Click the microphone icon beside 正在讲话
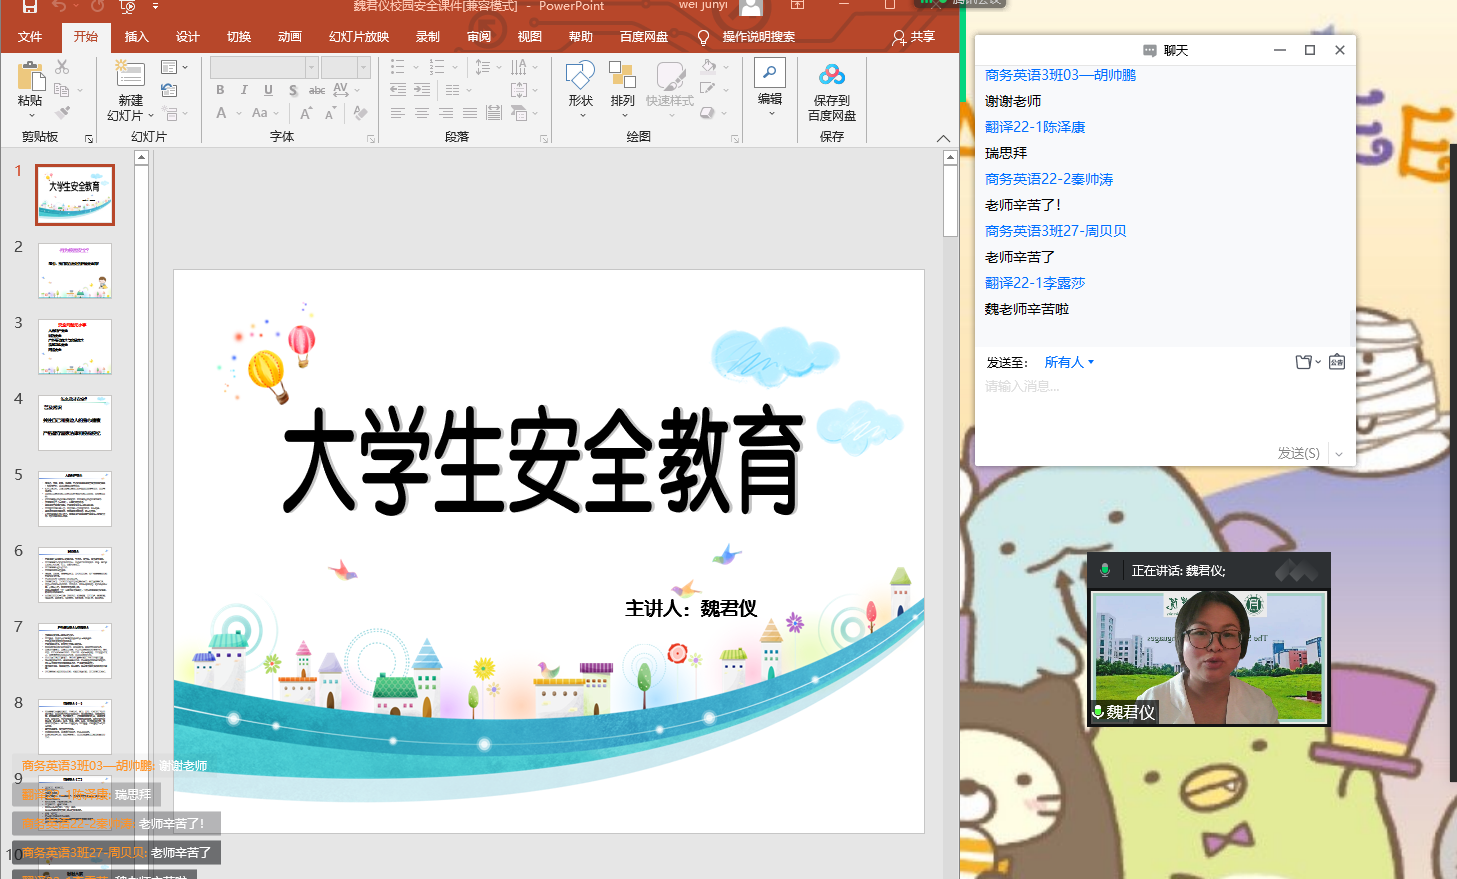 tap(1105, 570)
